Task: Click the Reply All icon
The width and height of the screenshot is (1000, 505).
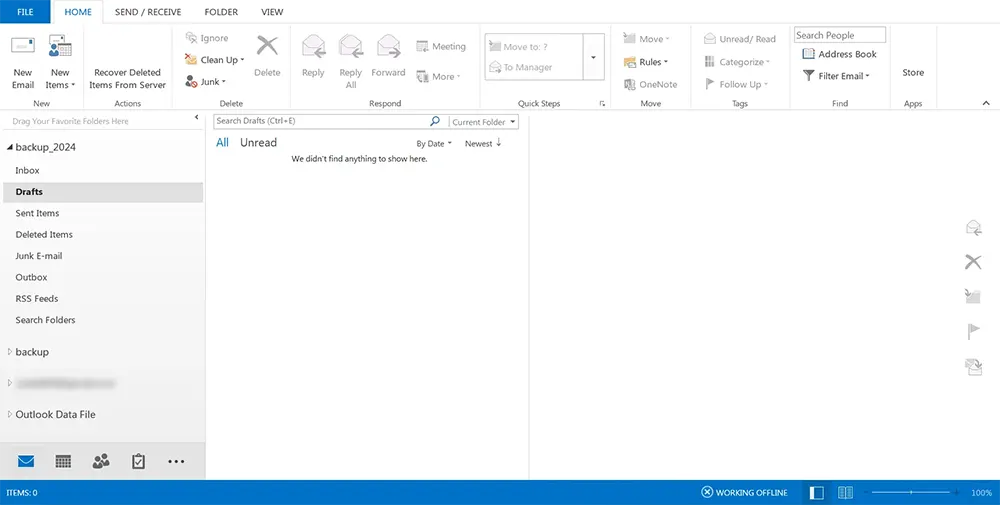Action: pos(351,47)
